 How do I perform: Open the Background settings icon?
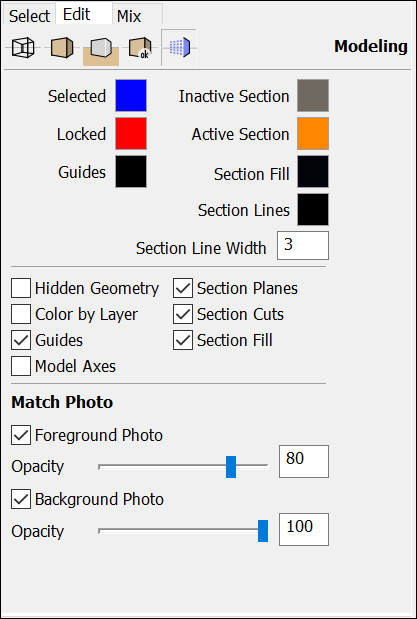(x=101, y=49)
